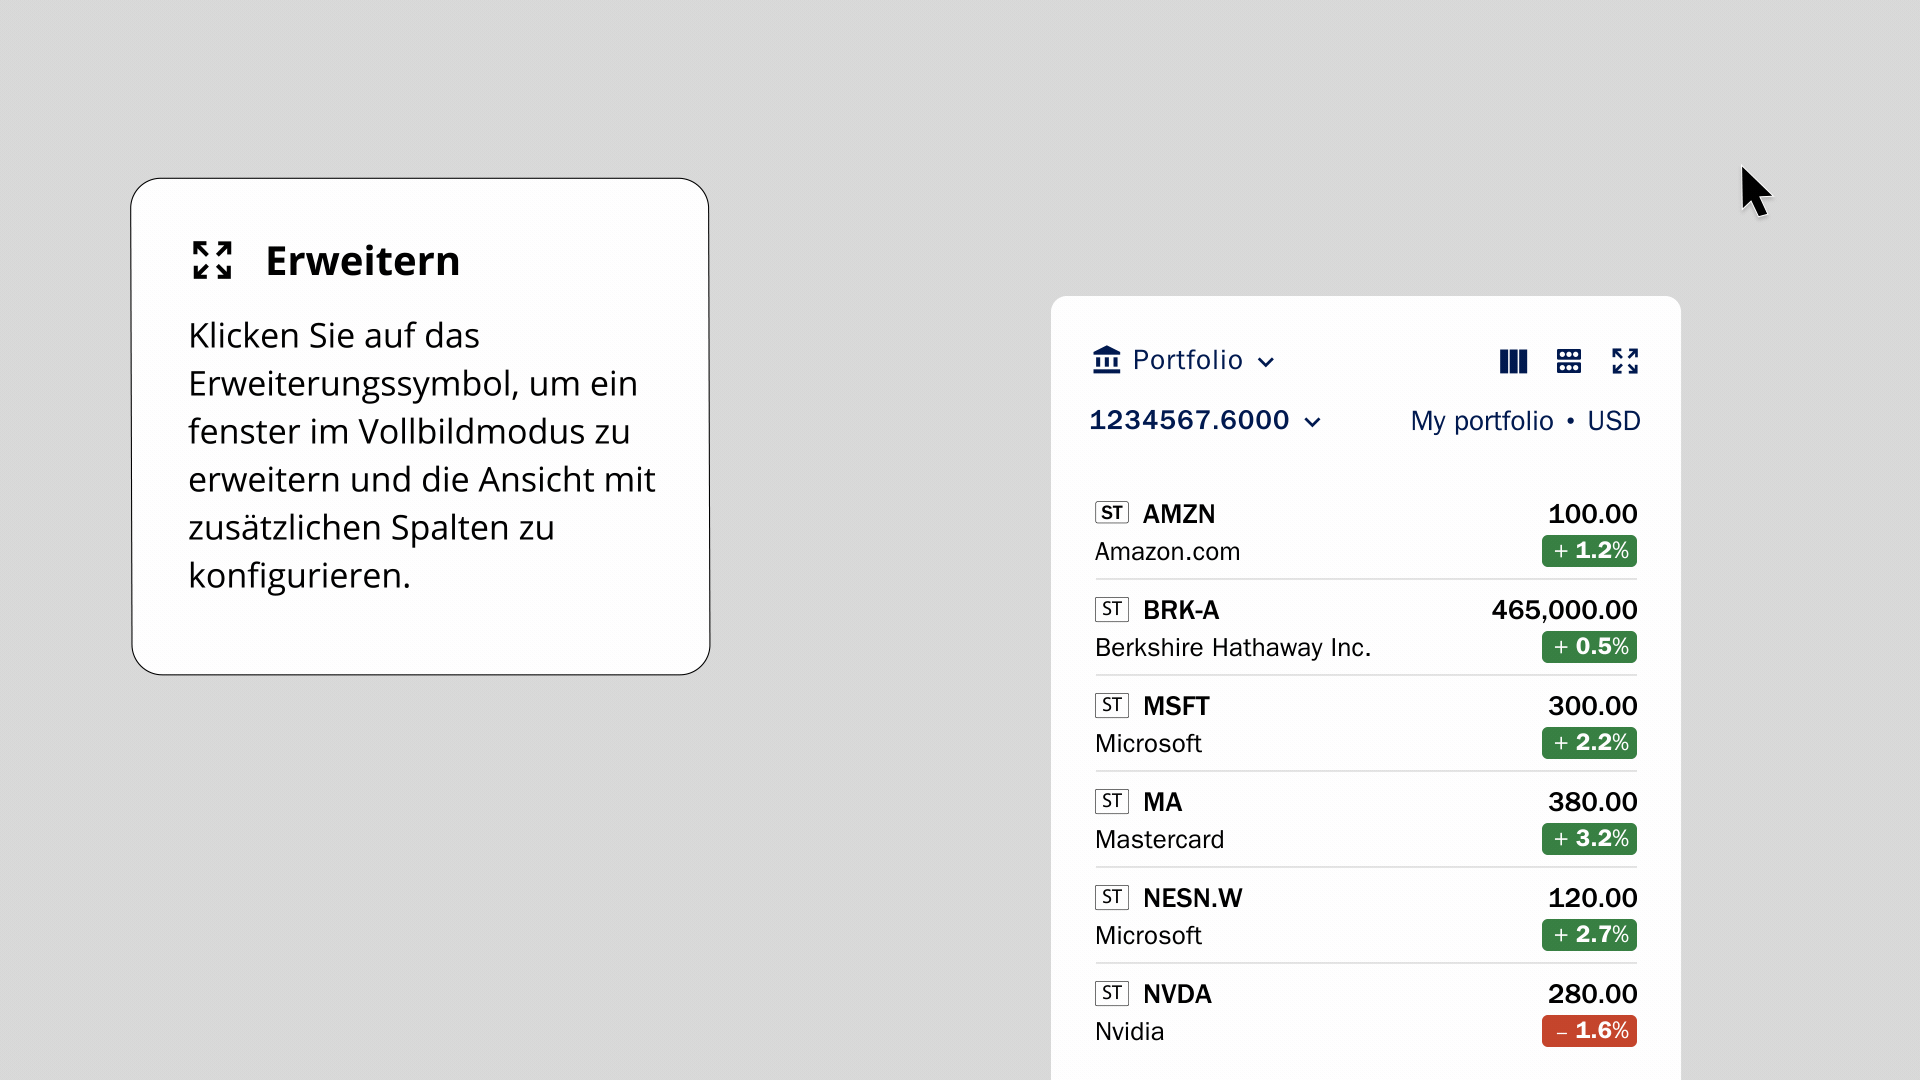
Task: Open the Portfolio dropdown chevron
Action: (1266, 362)
